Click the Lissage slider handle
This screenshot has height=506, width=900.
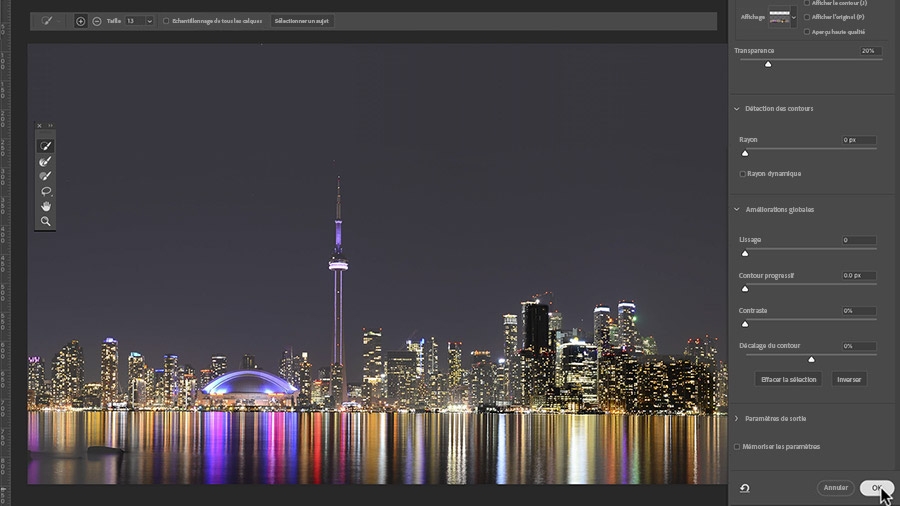click(x=745, y=253)
